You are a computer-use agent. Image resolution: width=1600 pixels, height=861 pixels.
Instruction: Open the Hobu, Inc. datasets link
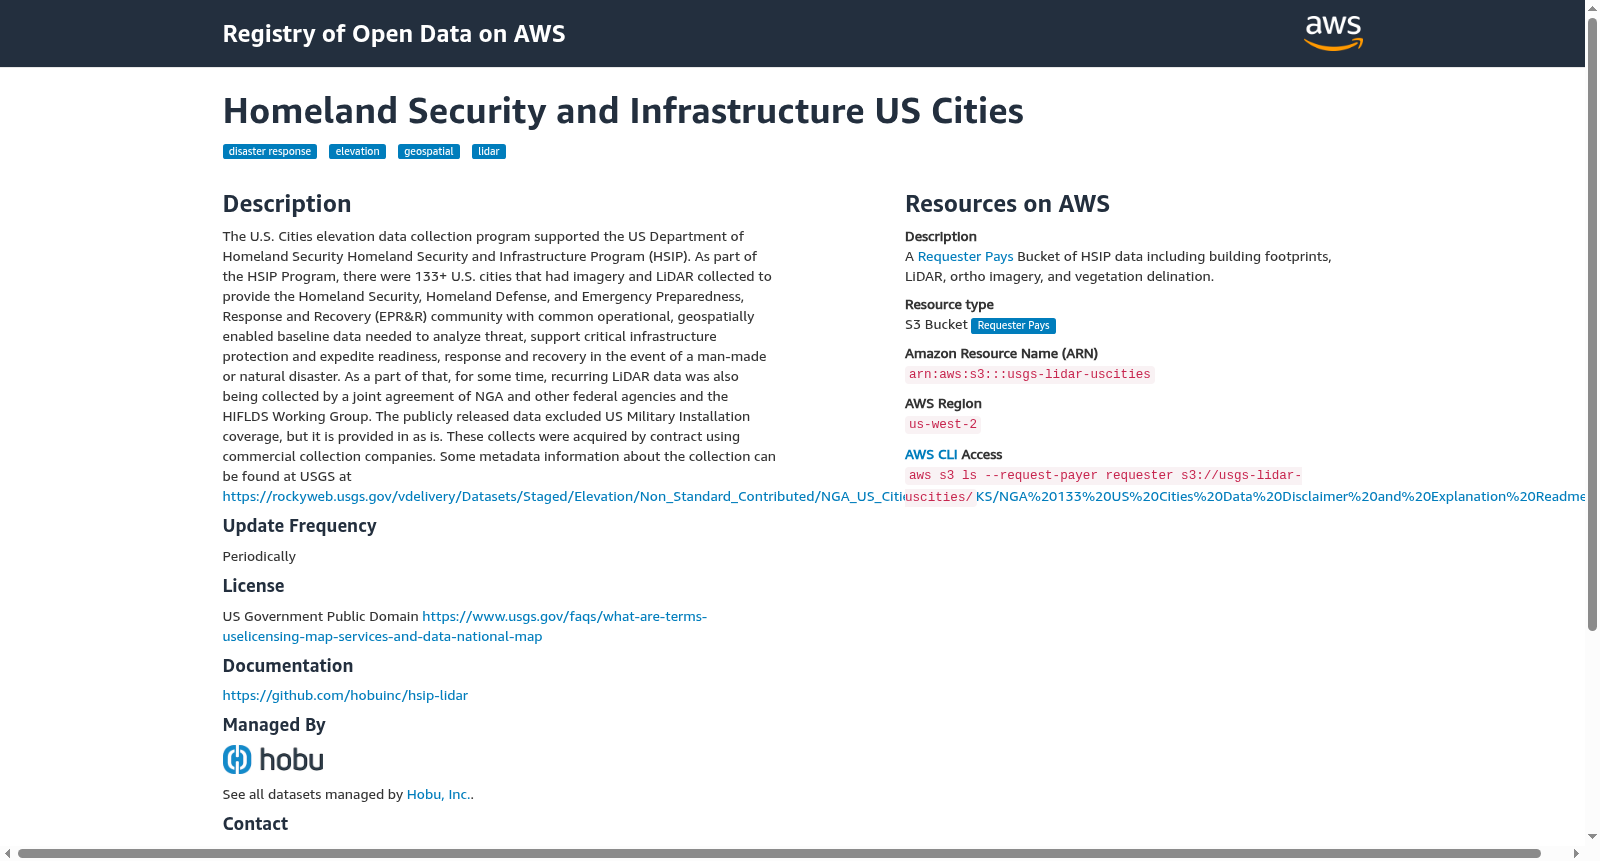tap(438, 795)
